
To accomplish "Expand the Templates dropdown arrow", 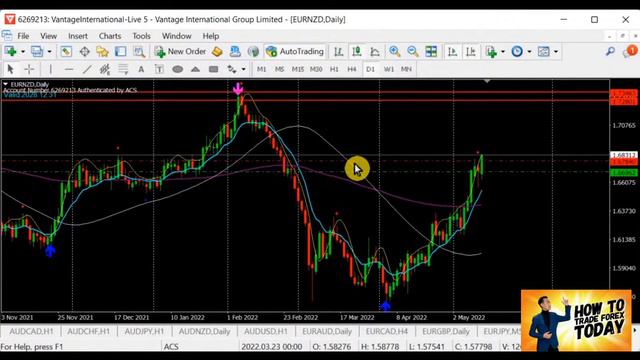I will (556, 52).
